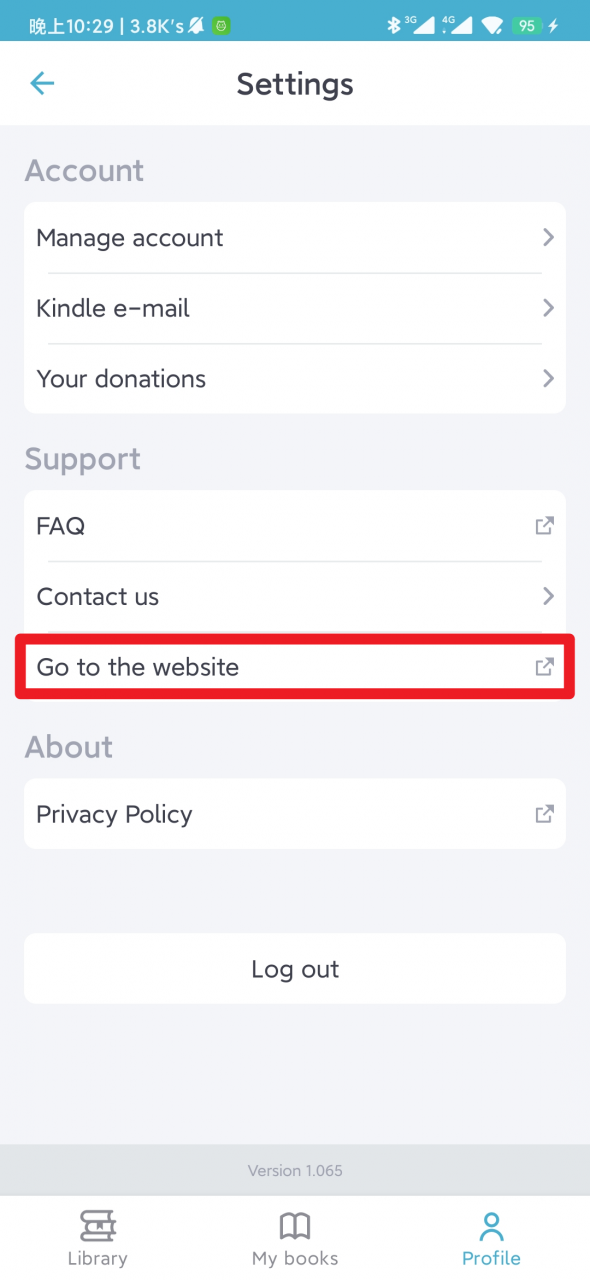The height and width of the screenshot is (1280, 590).
Task: Log out of the account
Action: [x=295, y=969]
